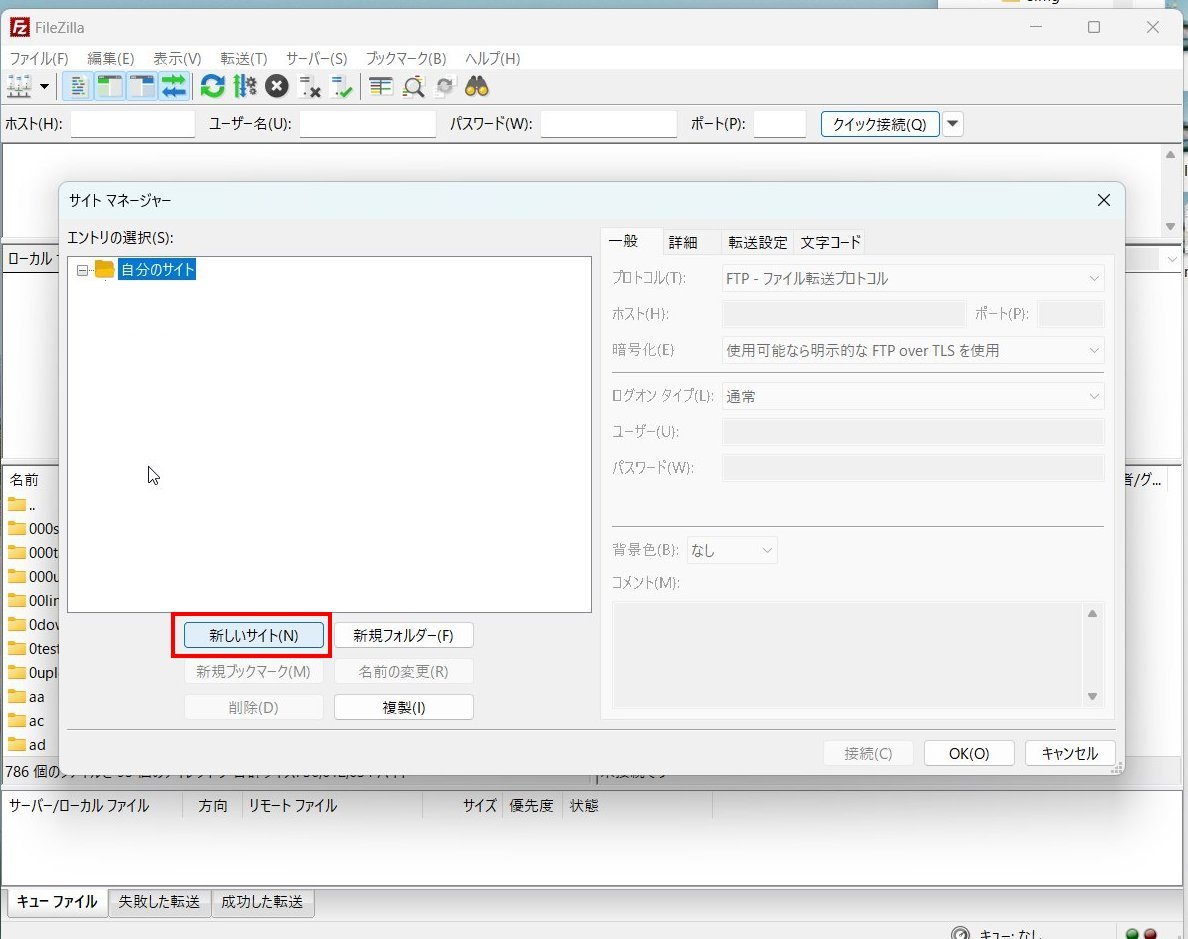Viewport: 1188px width, 939px height.
Task: Open the 暗号化(E) dropdown
Action: tap(913, 350)
